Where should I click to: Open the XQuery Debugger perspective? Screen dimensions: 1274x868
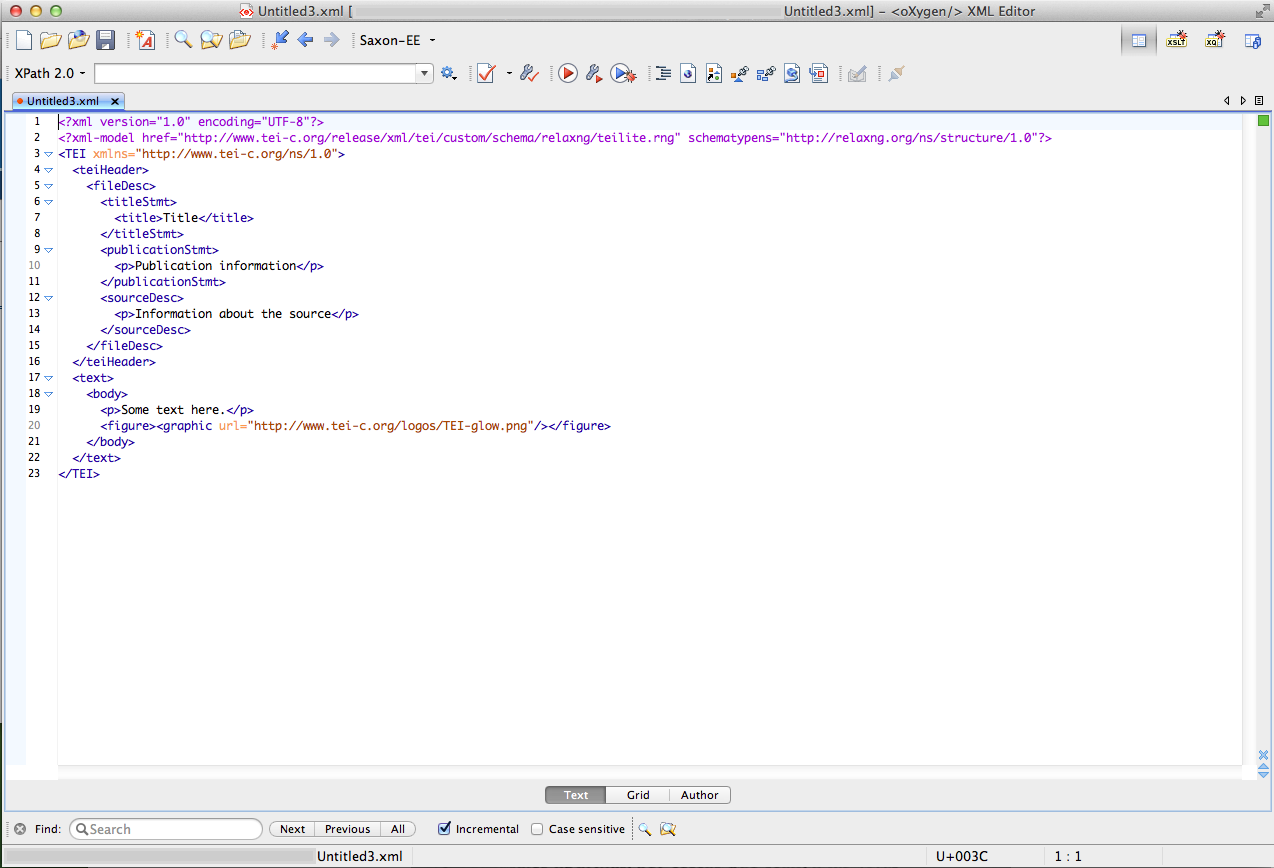[x=1214, y=41]
